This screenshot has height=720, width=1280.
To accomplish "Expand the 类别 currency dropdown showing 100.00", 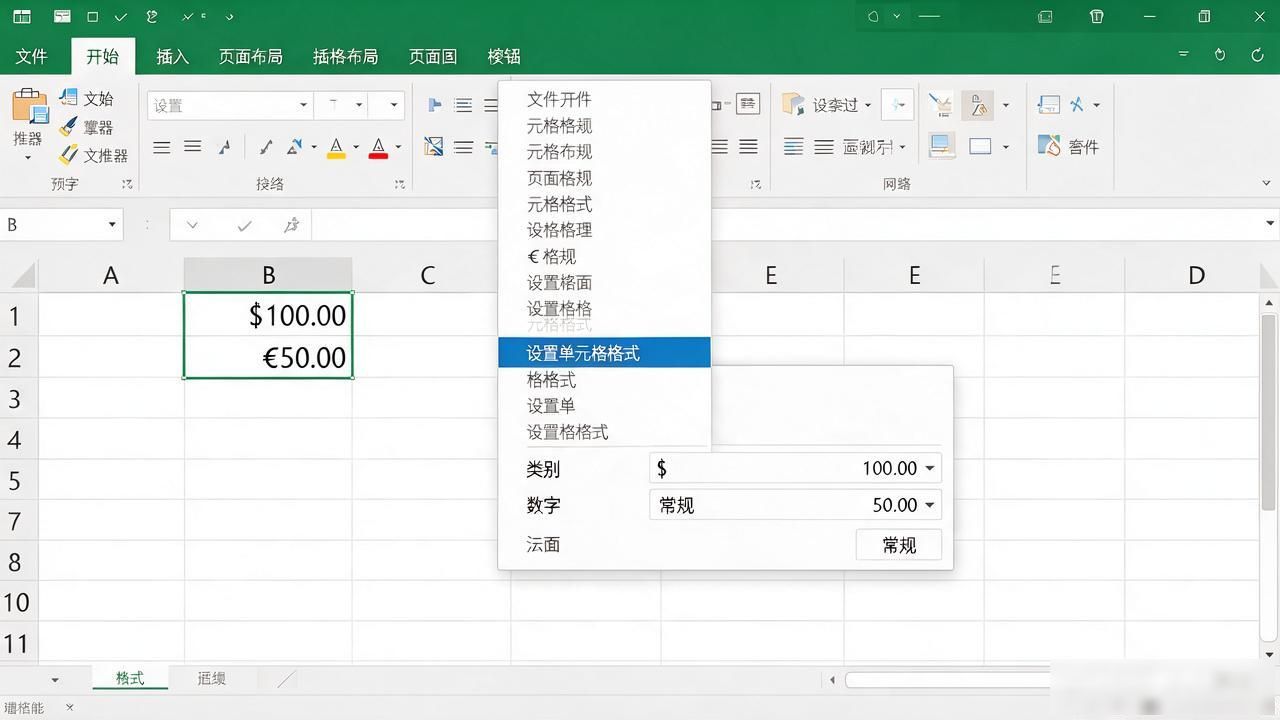I will tap(930, 468).
